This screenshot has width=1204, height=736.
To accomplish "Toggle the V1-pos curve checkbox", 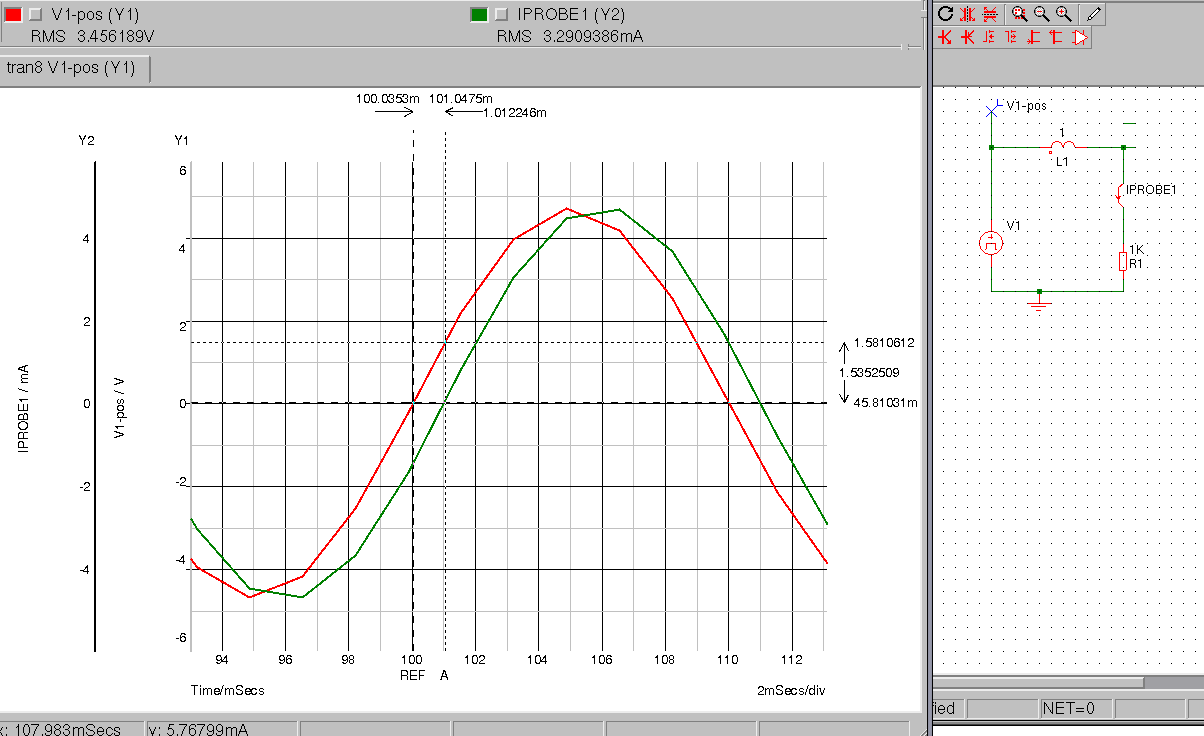I will pos(37,14).
